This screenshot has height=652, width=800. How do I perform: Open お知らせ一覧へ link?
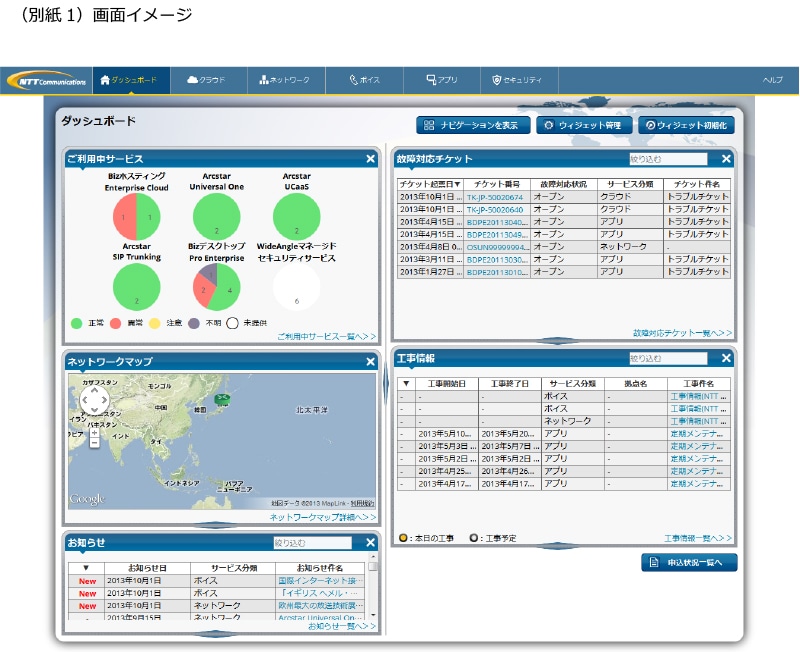pyautogui.click(x=342, y=626)
